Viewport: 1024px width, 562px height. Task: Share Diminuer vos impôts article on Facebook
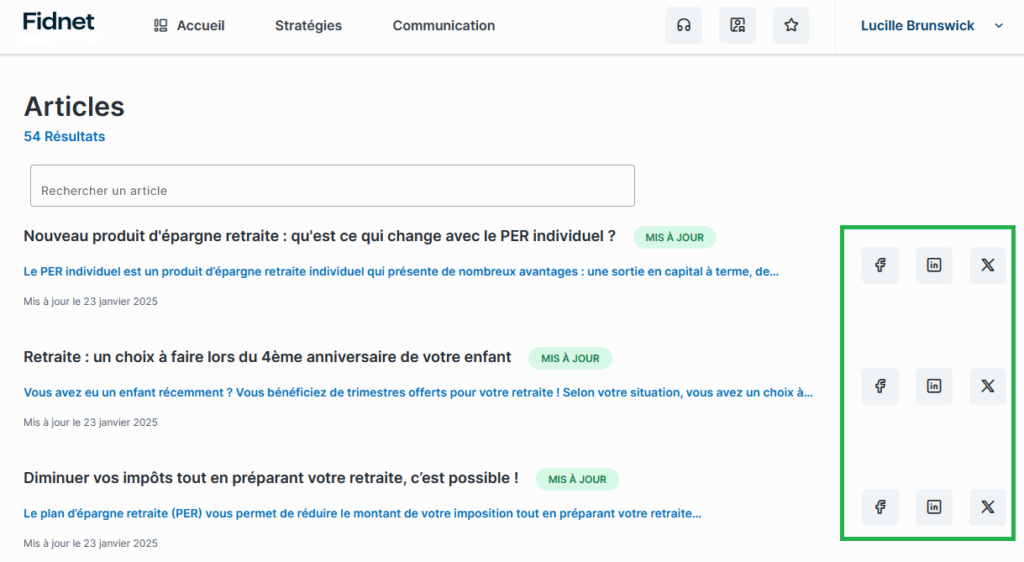(880, 507)
